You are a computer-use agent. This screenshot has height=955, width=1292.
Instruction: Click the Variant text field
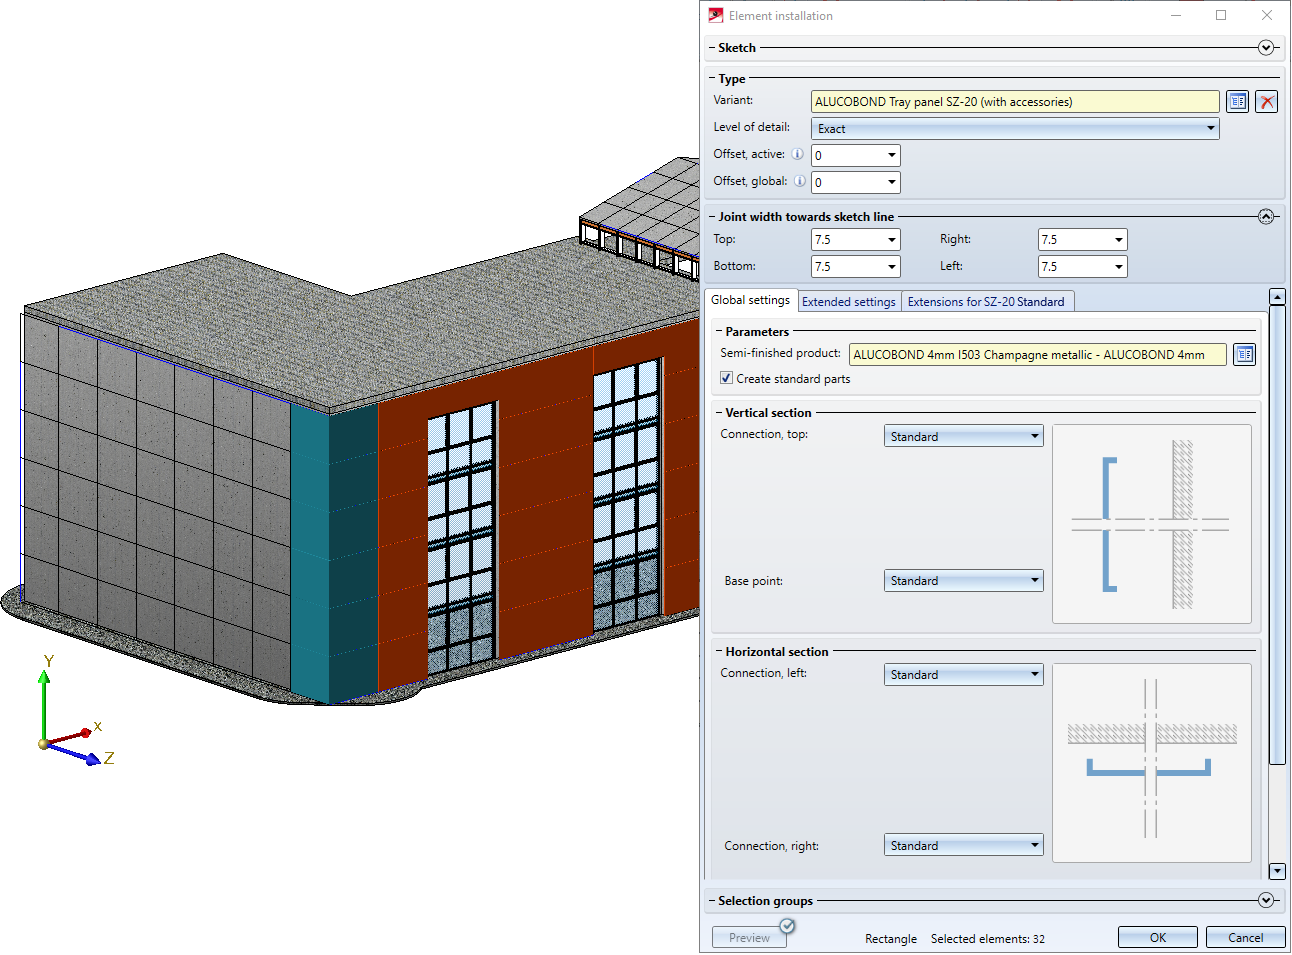click(x=1014, y=102)
